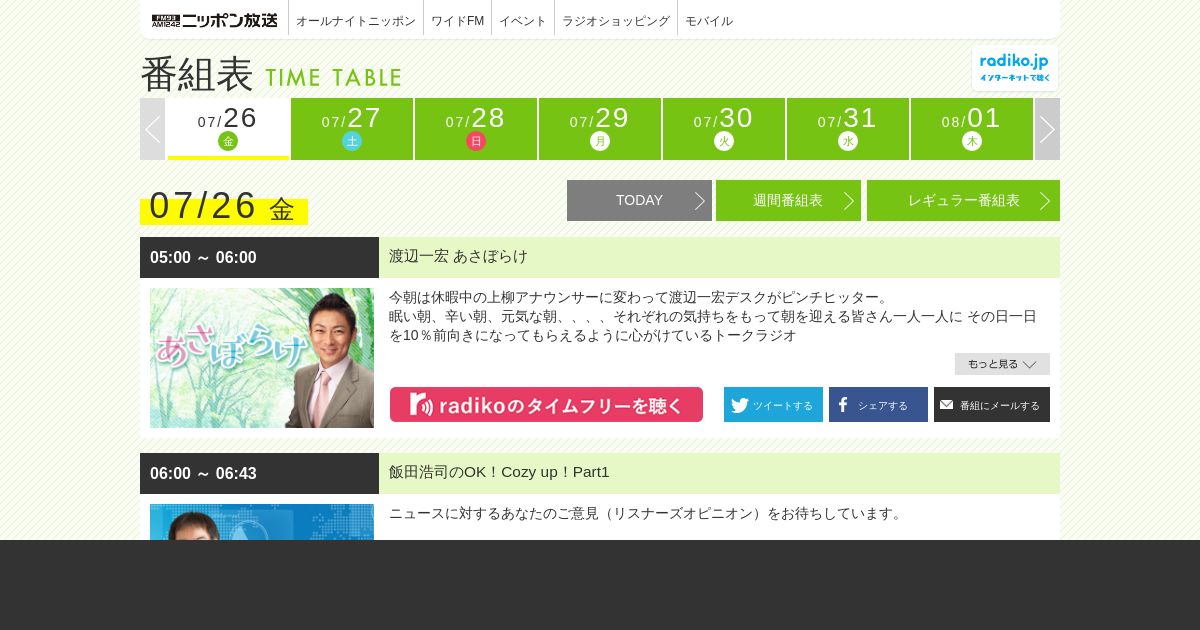Select the 07/29 Monday date tab
This screenshot has width=1200, height=630.
click(x=600, y=129)
